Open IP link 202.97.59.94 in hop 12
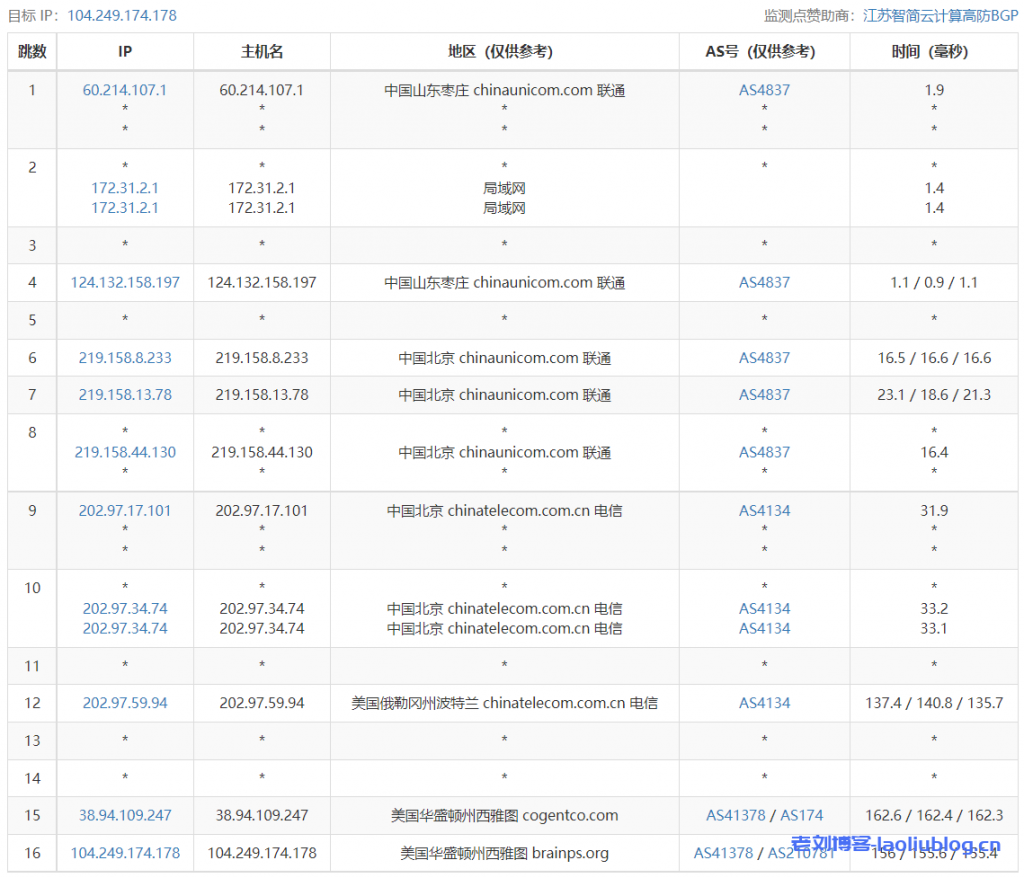 124,703
